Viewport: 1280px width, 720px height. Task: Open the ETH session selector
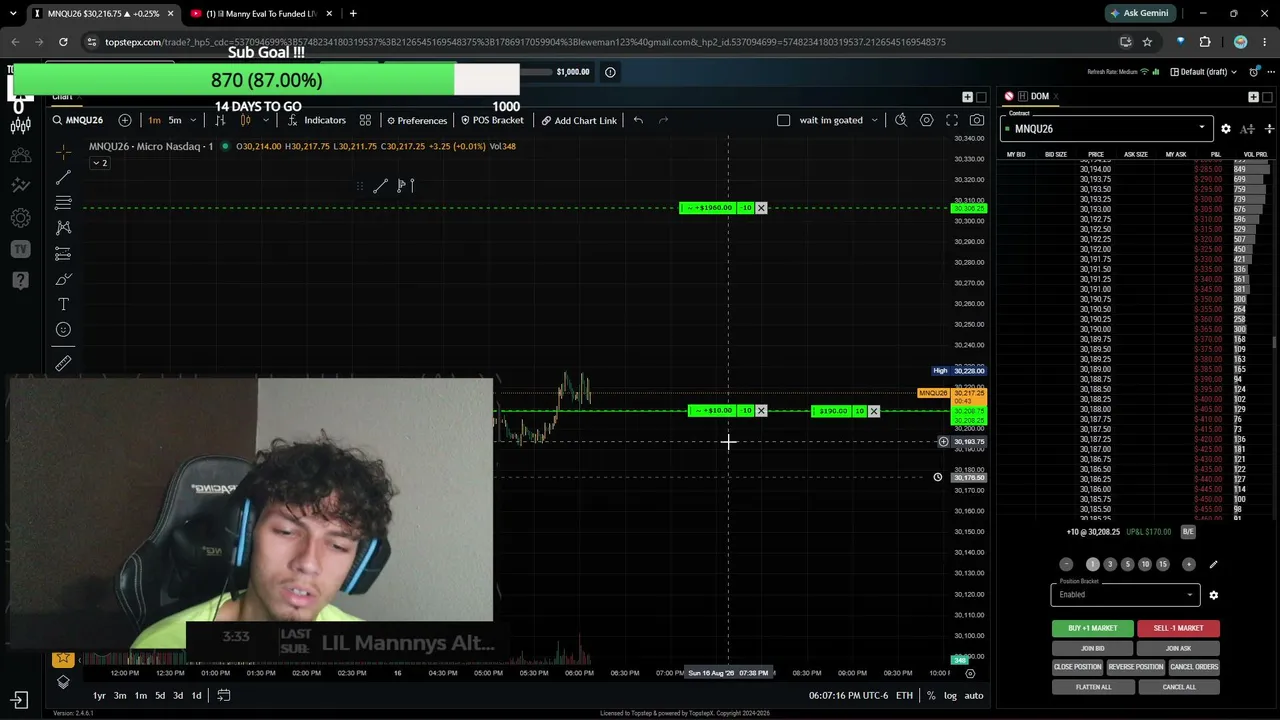click(x=904, y=695)
